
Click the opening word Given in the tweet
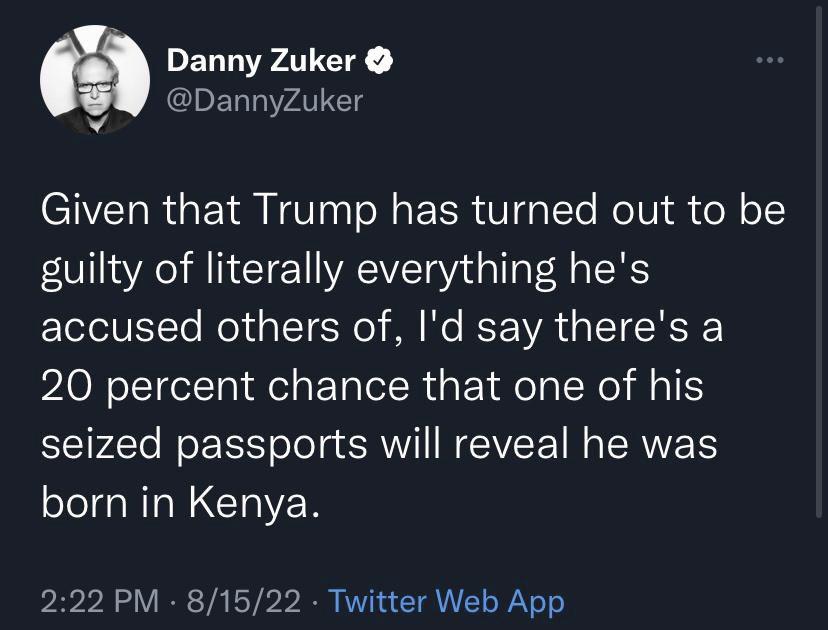pos(95,209)
